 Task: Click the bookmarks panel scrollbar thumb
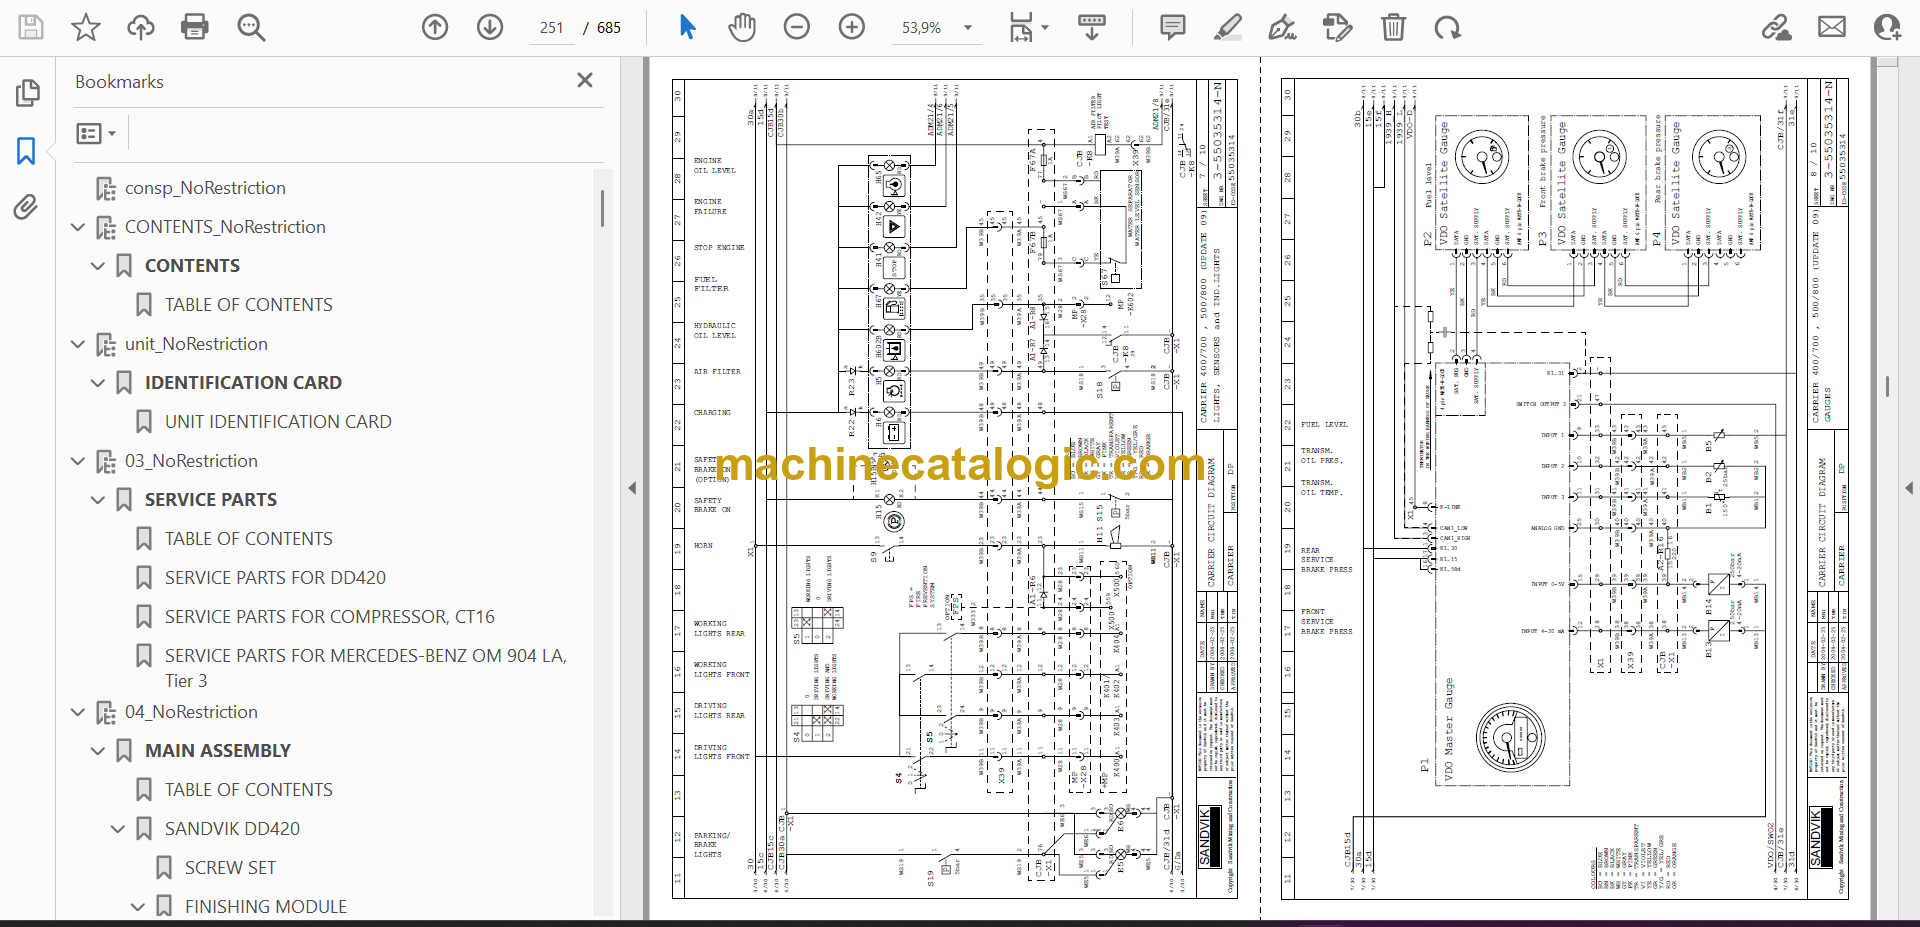[x=602, y=209]
